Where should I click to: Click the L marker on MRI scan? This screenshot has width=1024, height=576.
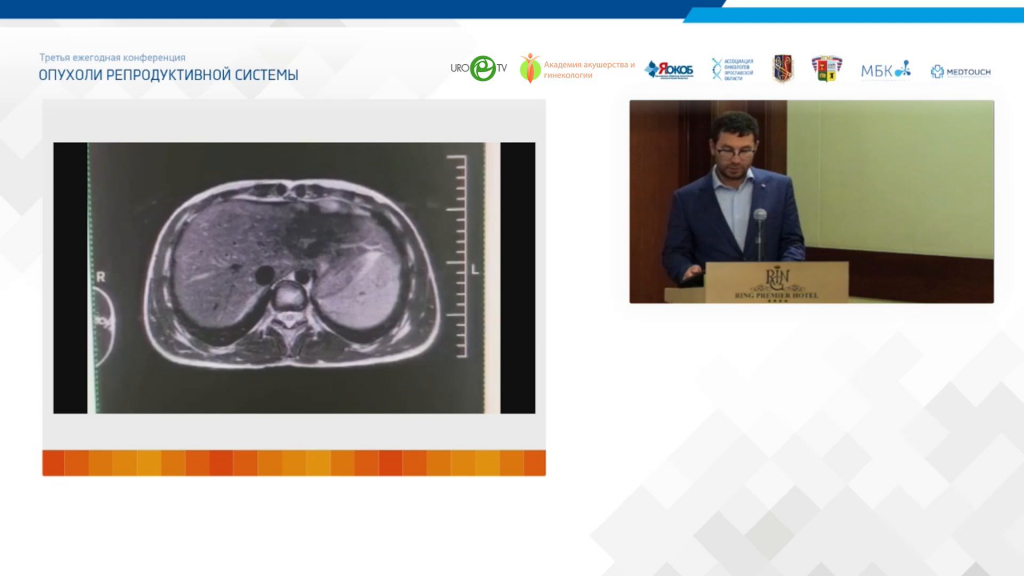pyautogui.click(x=475, y=269)
